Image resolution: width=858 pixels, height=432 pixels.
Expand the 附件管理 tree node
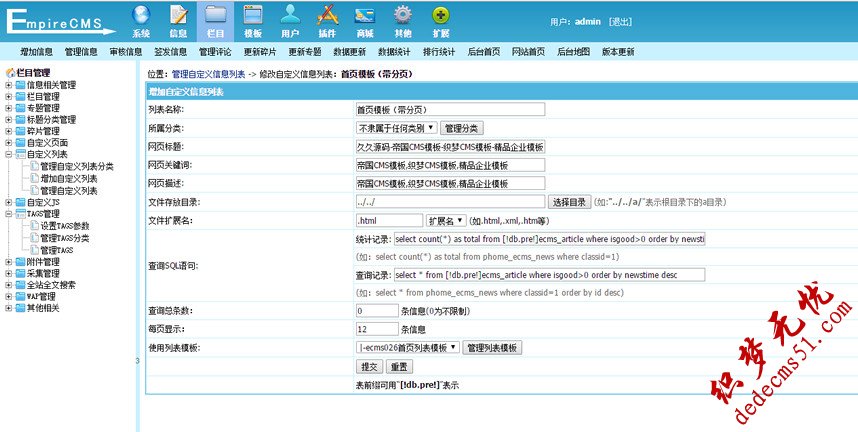[x=8, y=262]
